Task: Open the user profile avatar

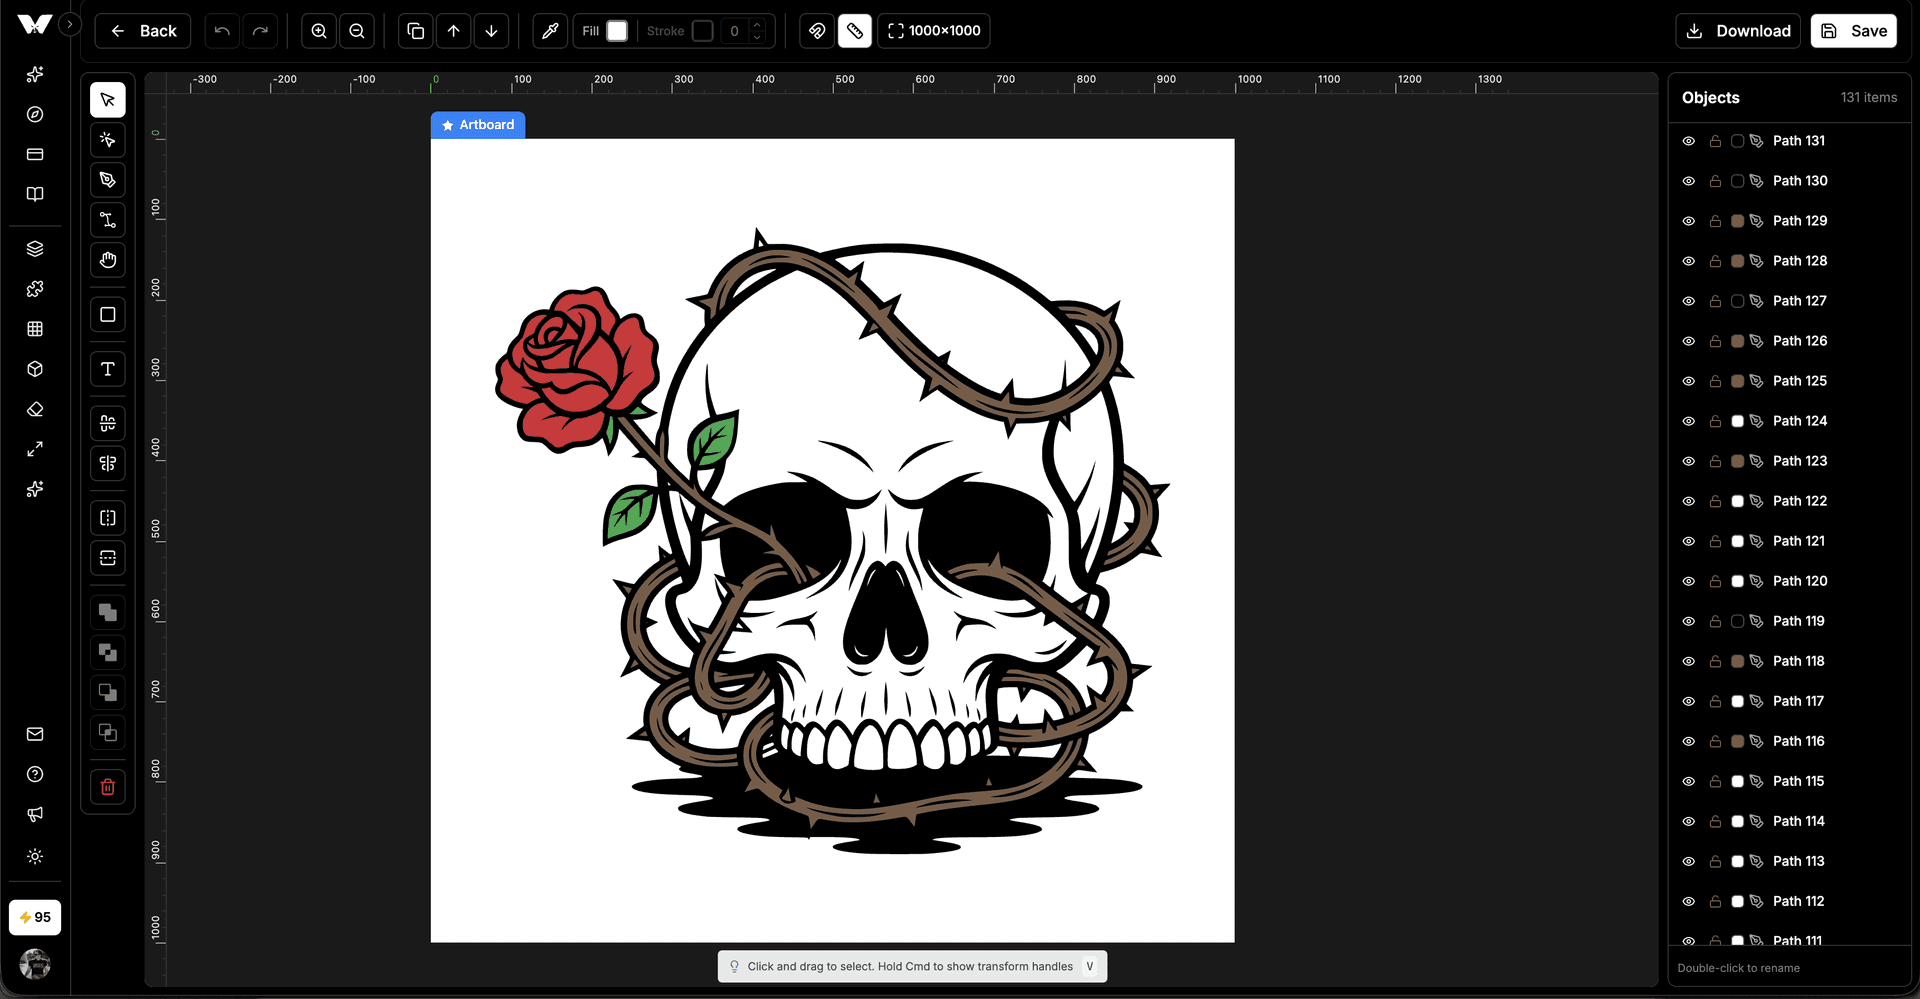Action: [35, 964]
